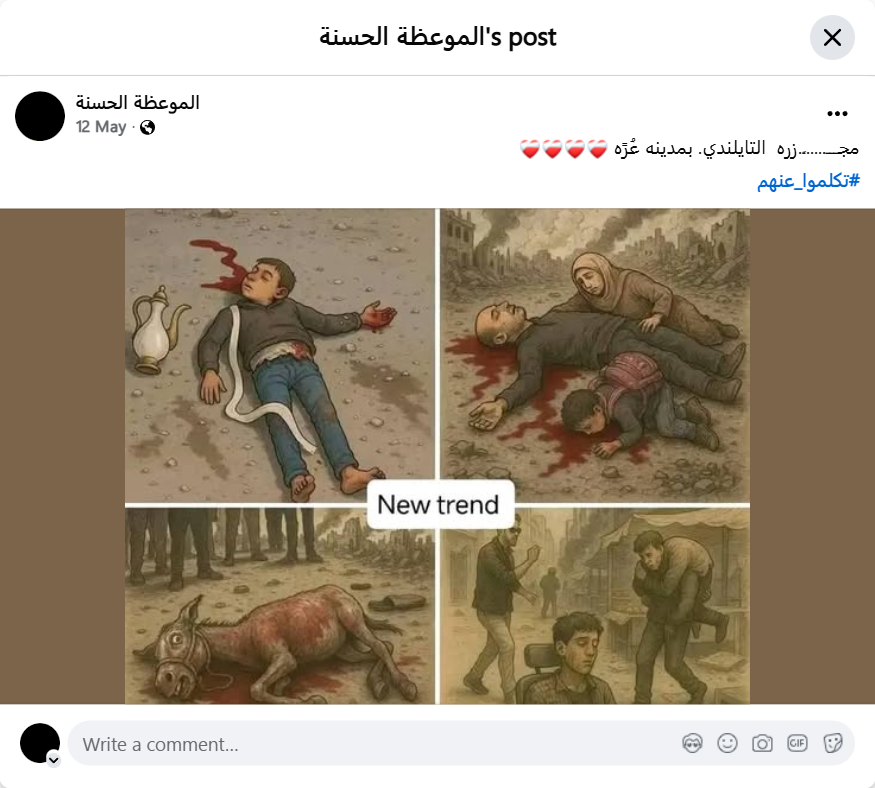This screenshot has height=788, width=875.
Task: Click the globe public audience icon
Action: [147, 128]
